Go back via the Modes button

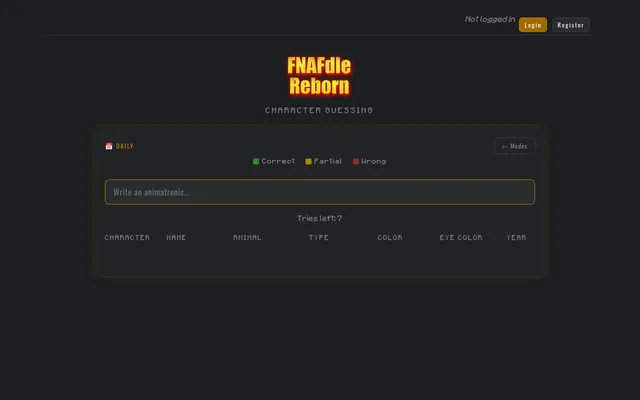(514, 146)
